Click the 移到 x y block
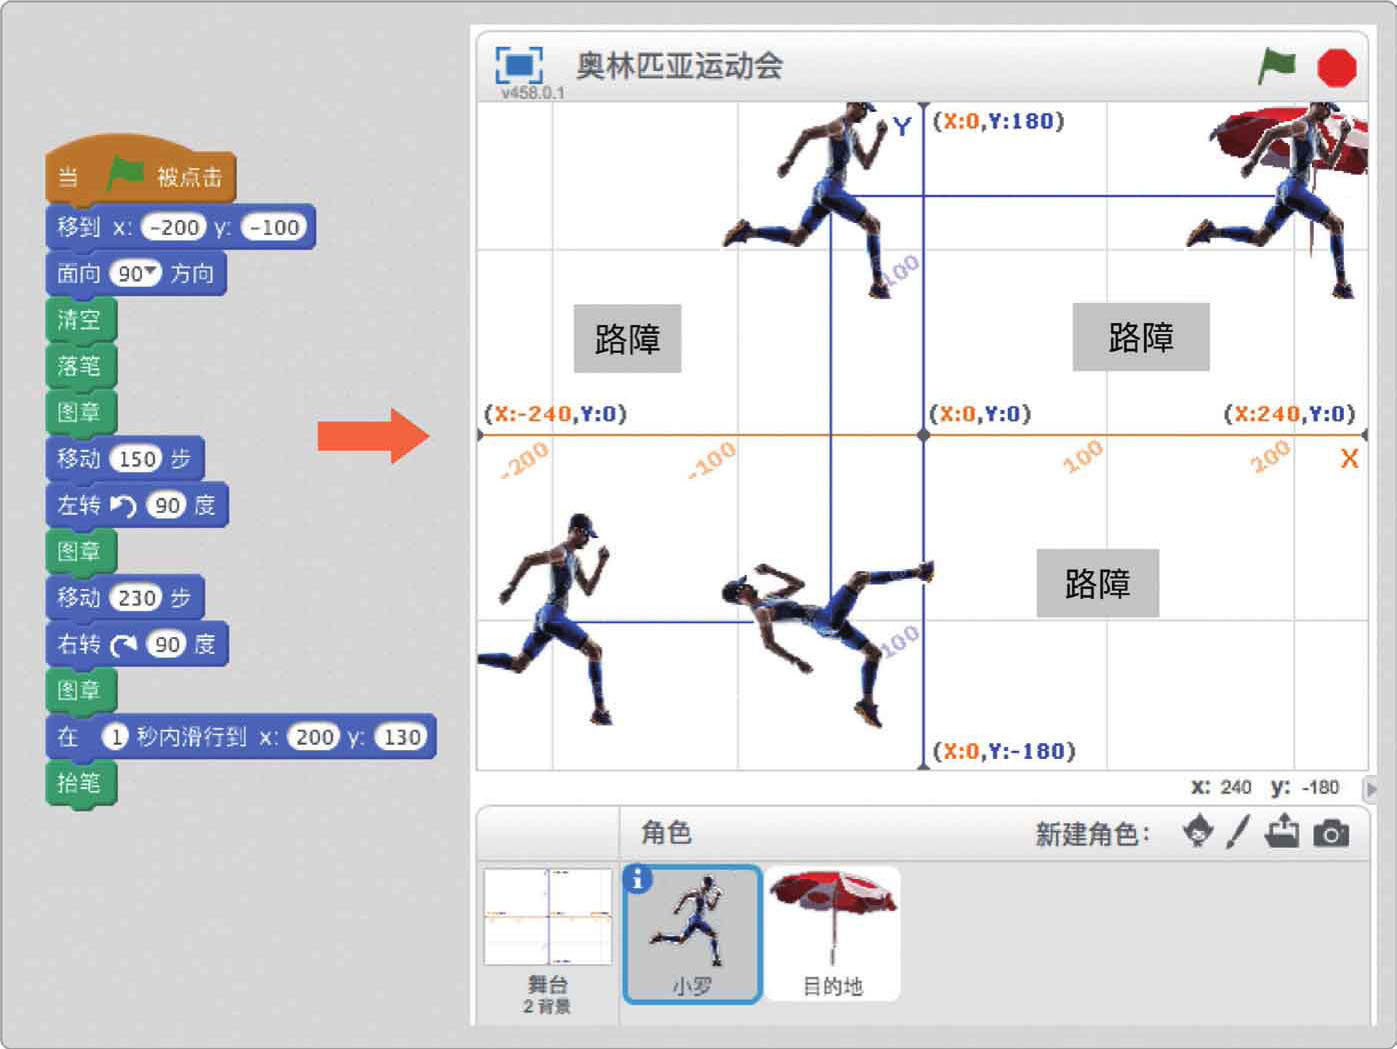 click(x=181, y=228)
